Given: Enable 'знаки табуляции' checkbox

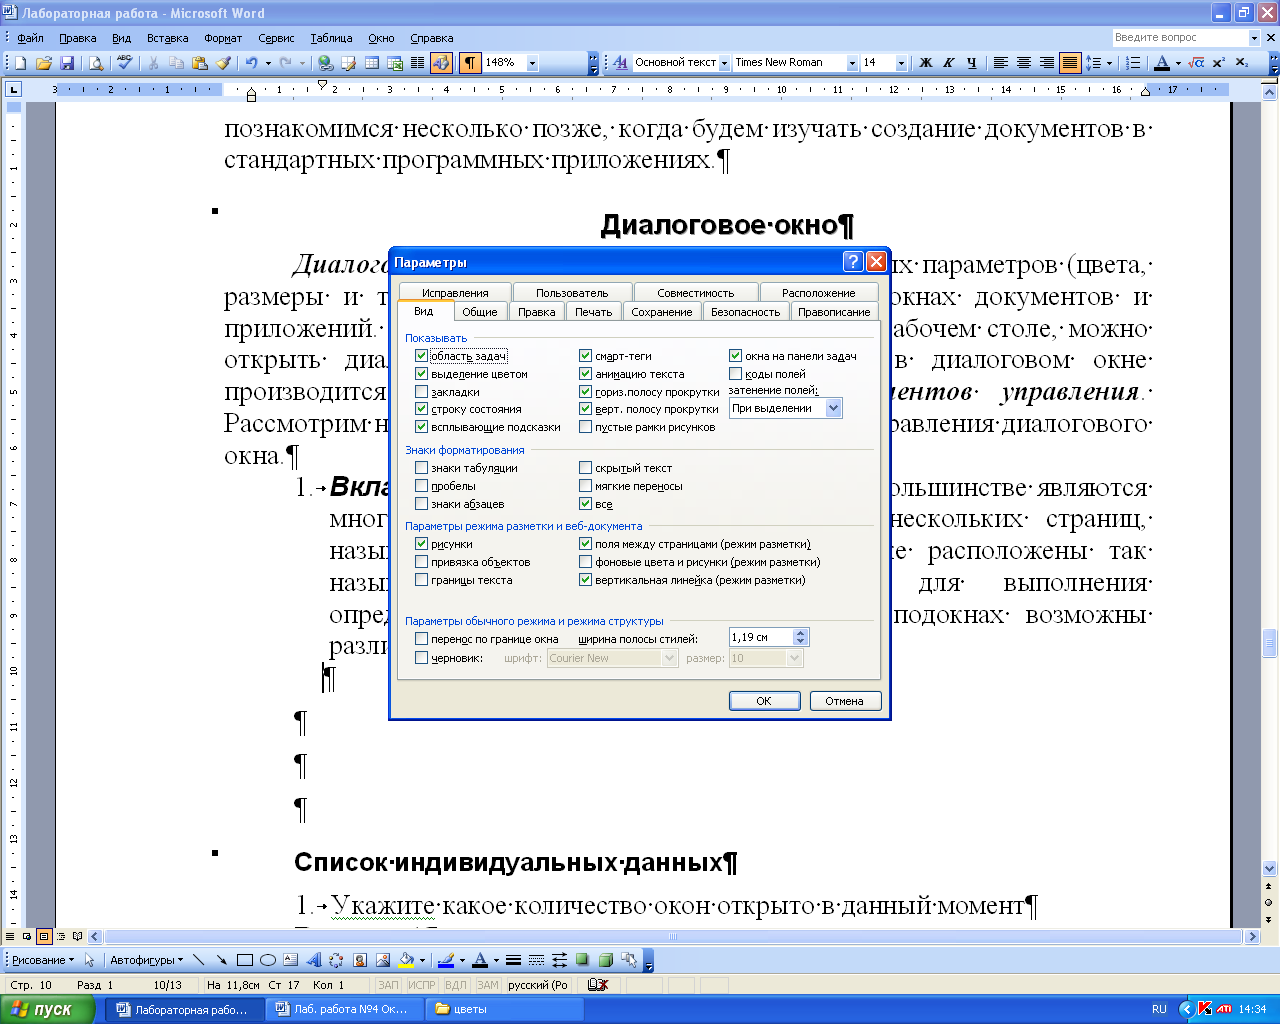Looking at the screenshot, I should 422,468.
